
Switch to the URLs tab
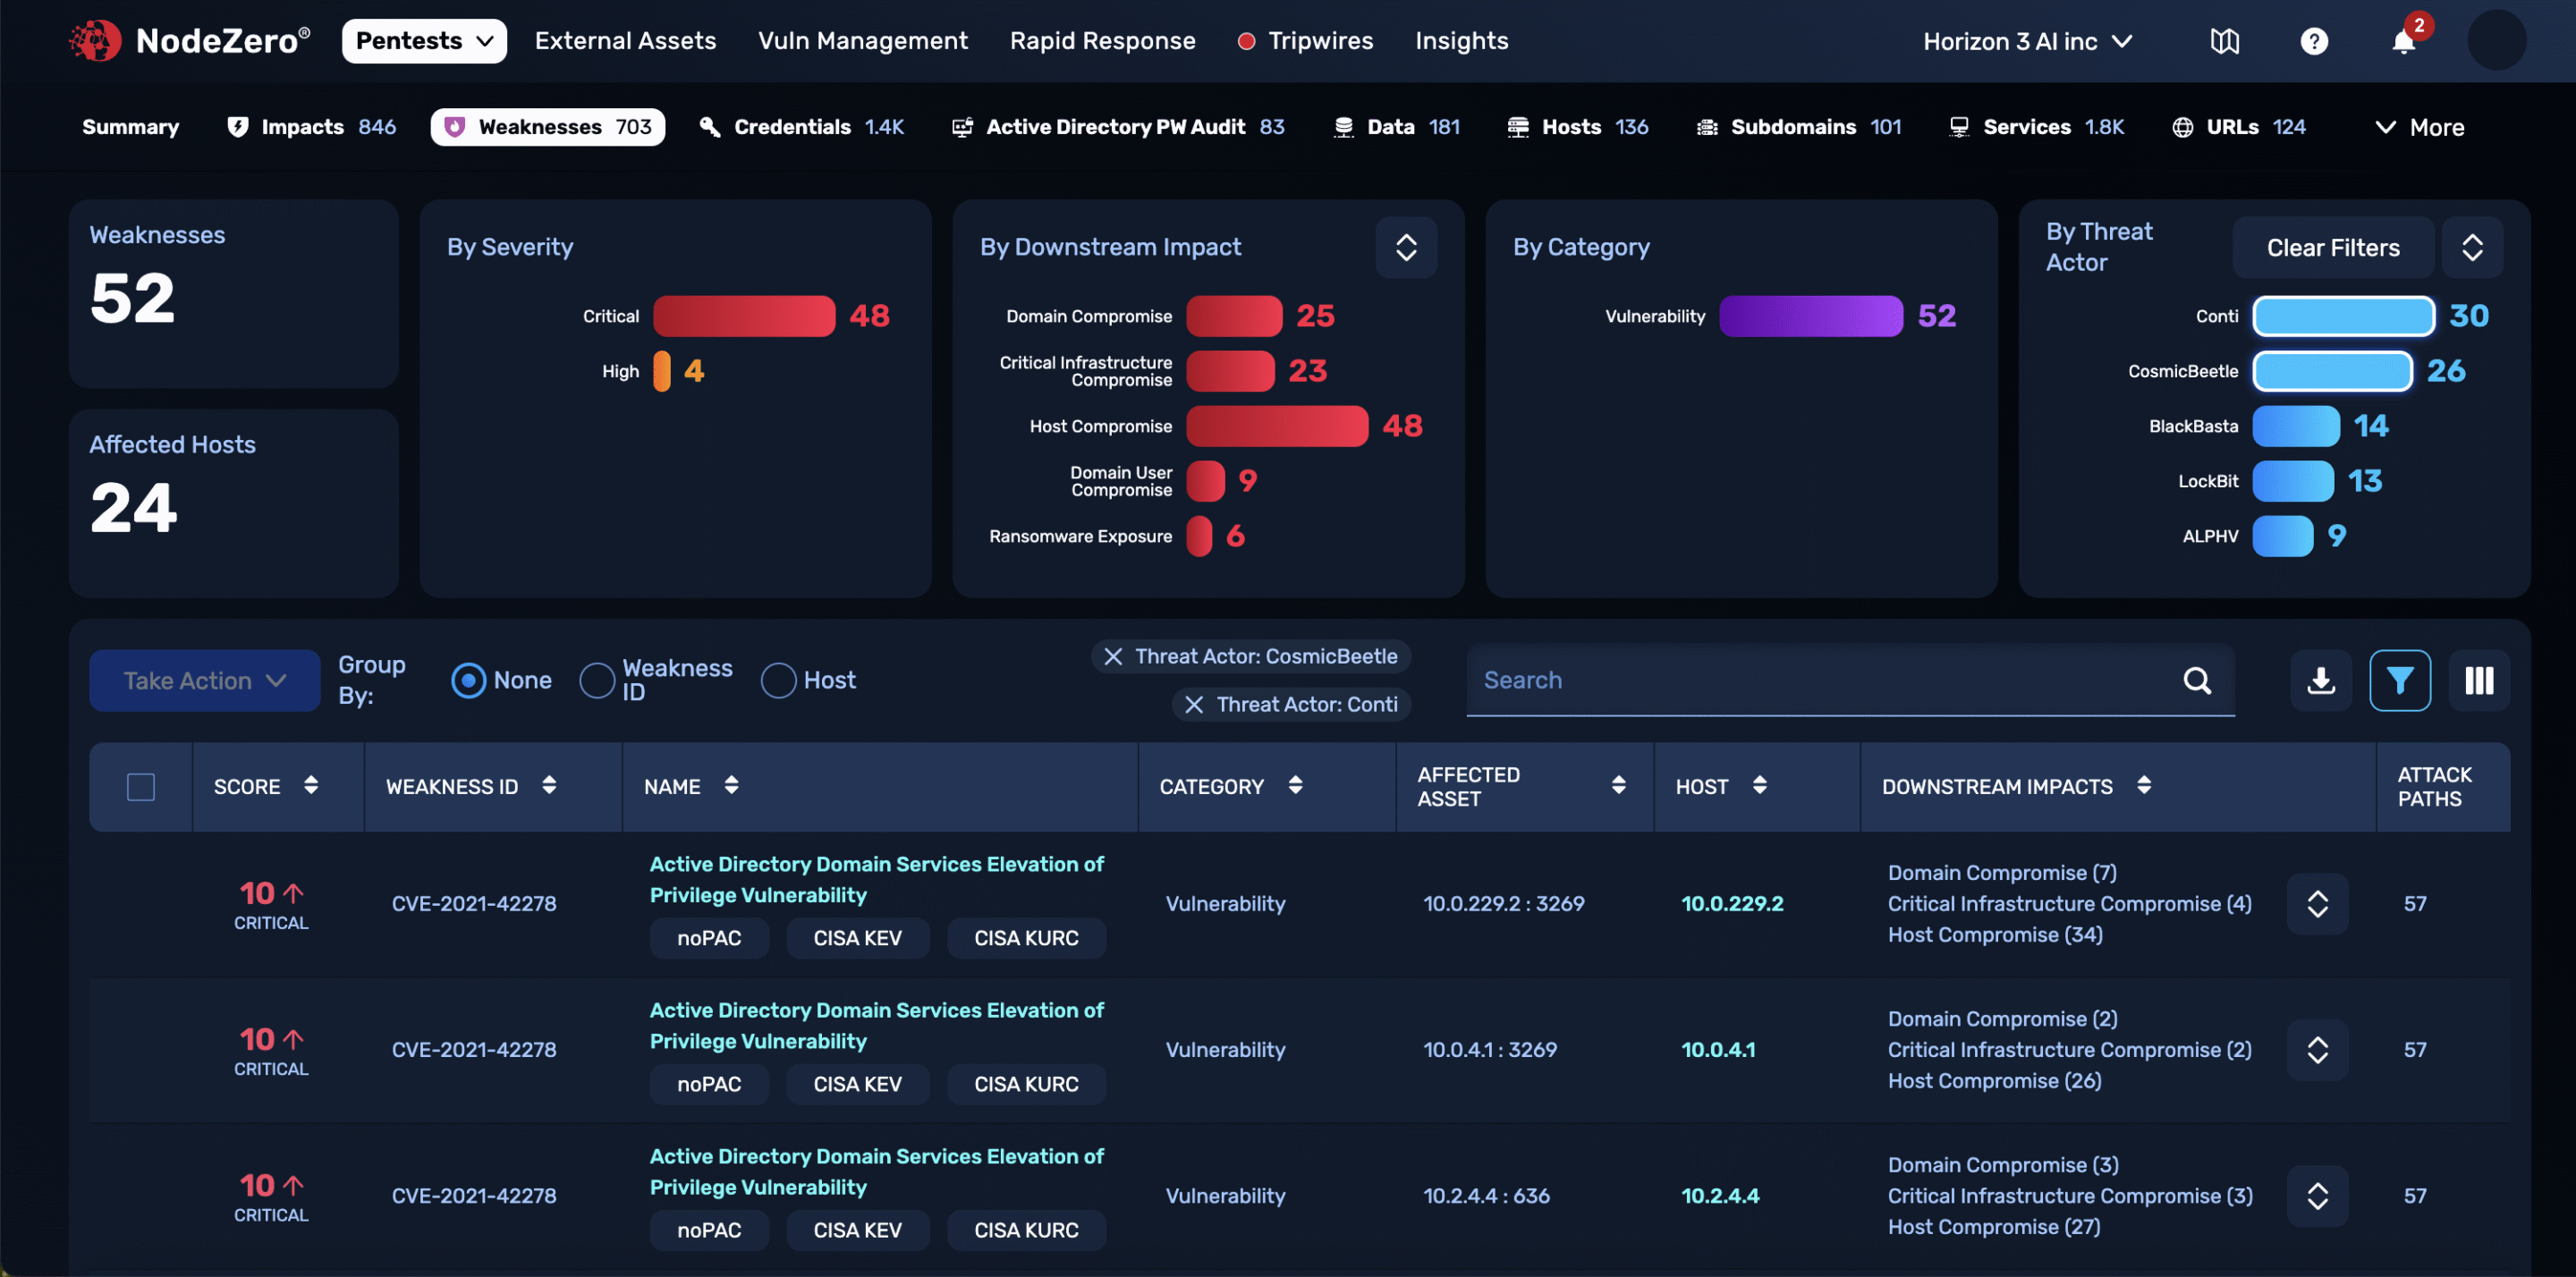pyautogui.click(x=2238, y=127)
